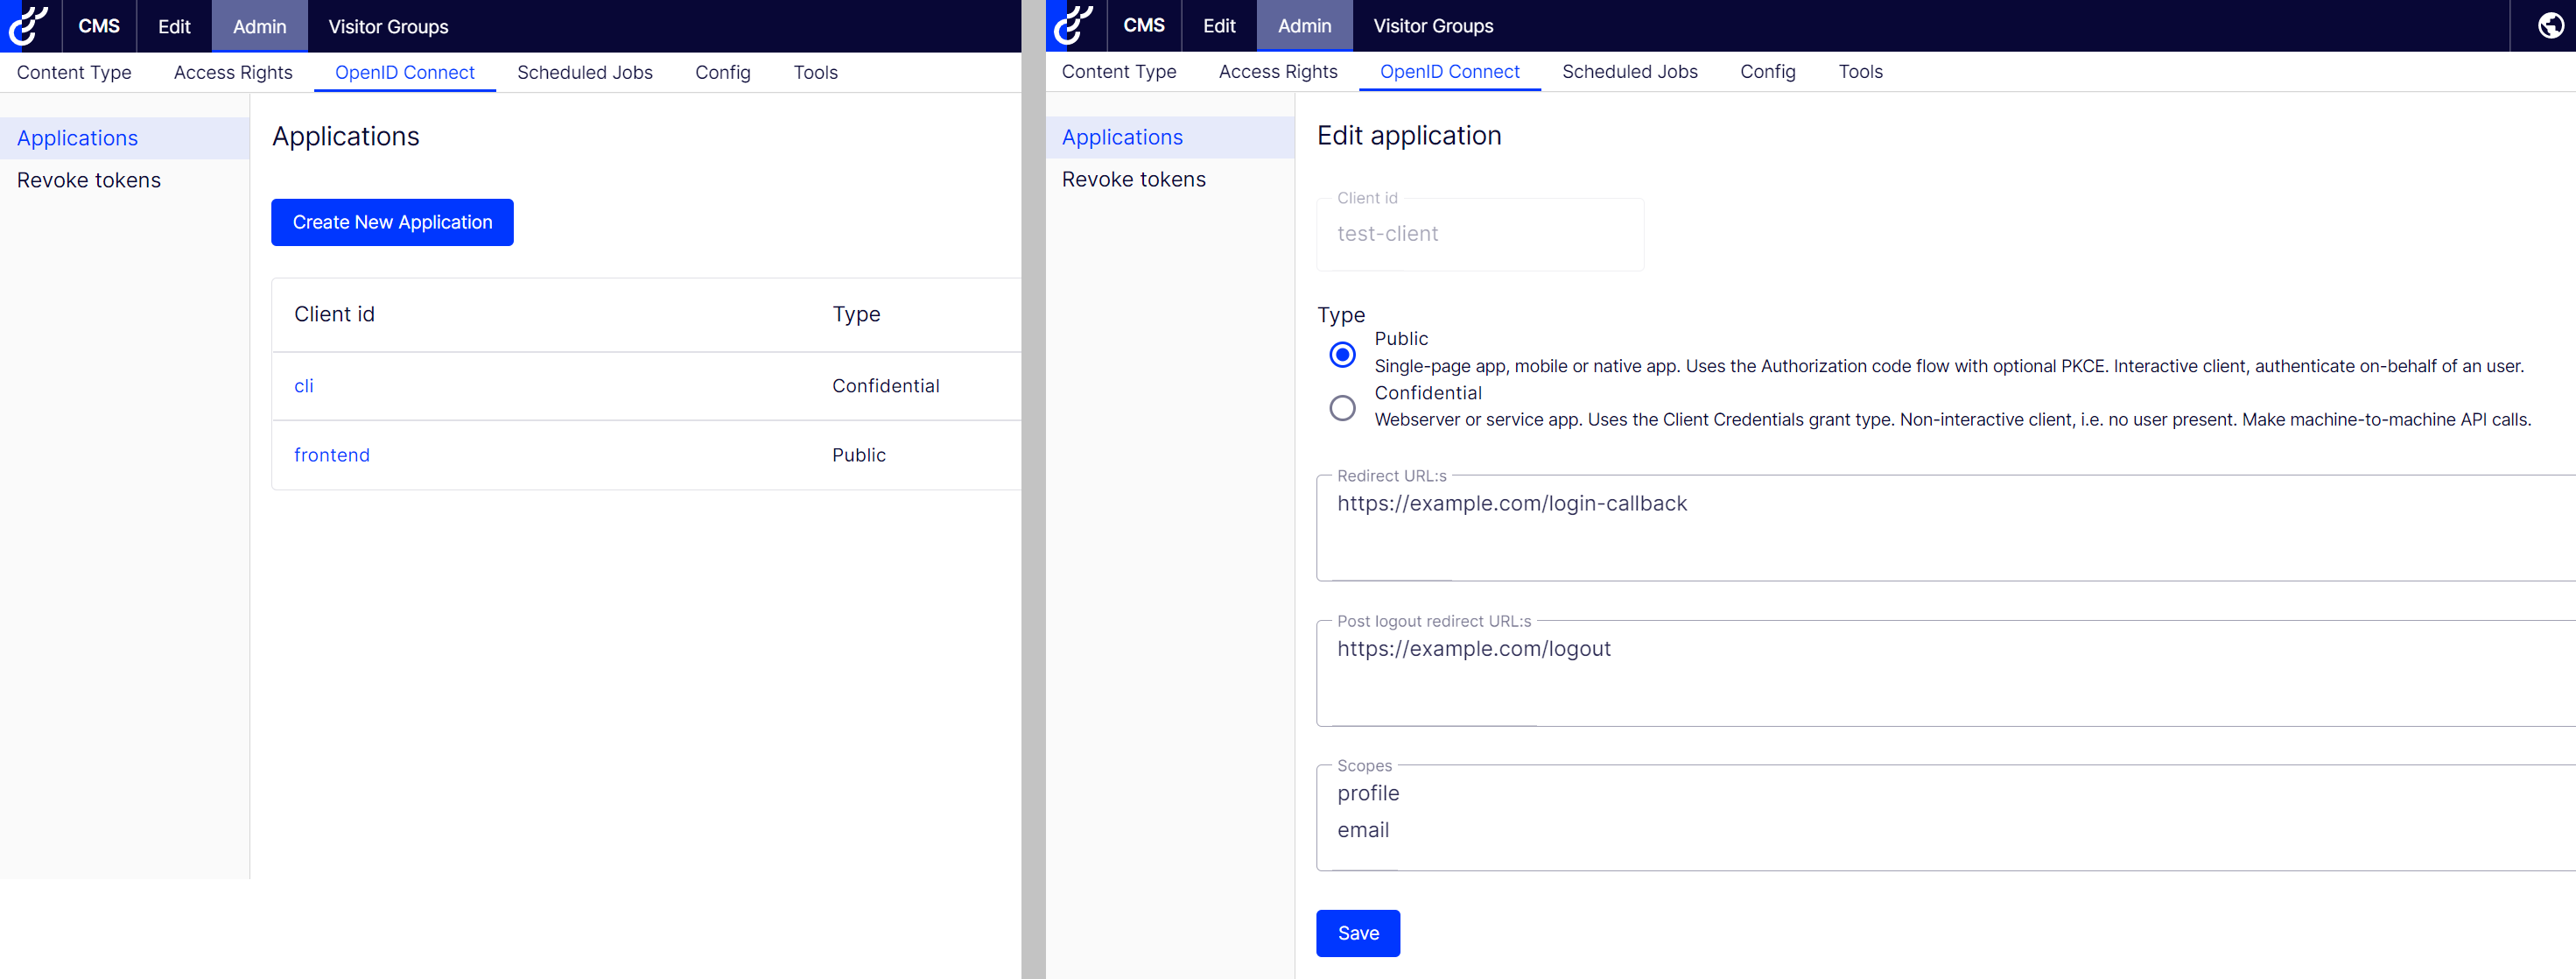Open Visitor Groups in left top menu
Screen dimensions: 2576x979
[x=388, y=27]
